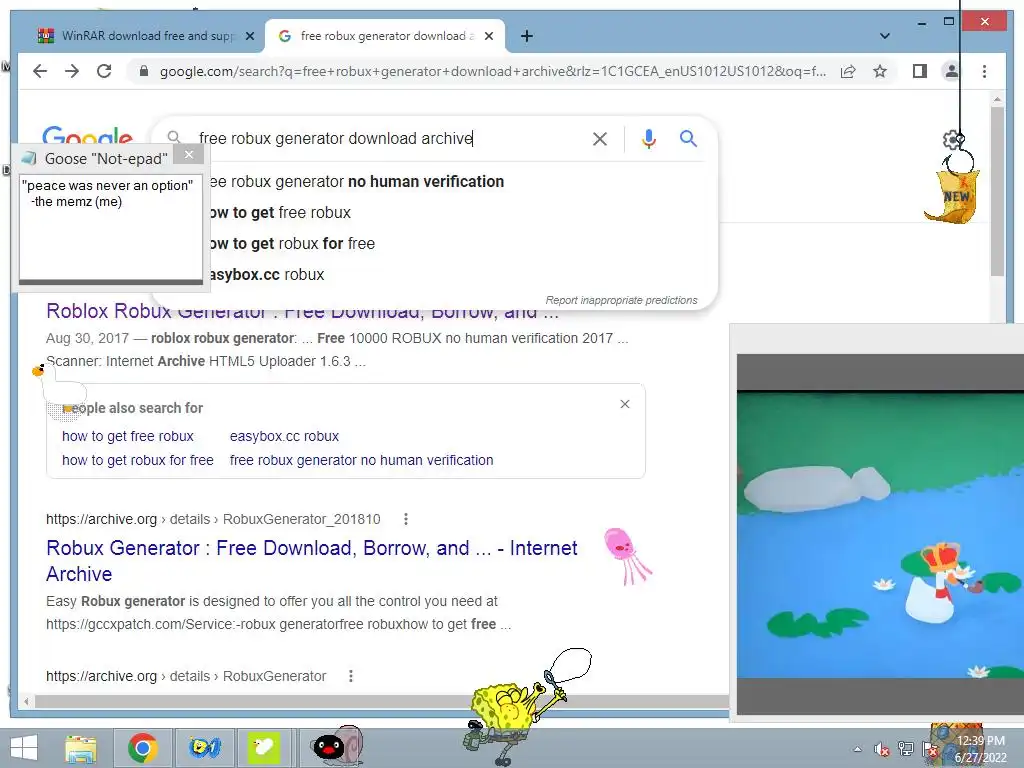
Task: Click the pink jellyfish sprite
Action: [627, 555]
